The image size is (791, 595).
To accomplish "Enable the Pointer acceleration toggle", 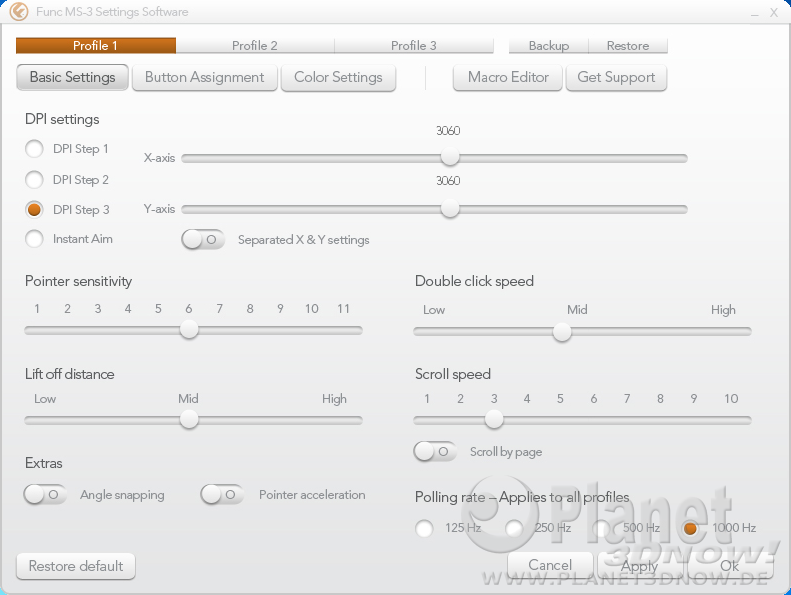I will point(222,495).
